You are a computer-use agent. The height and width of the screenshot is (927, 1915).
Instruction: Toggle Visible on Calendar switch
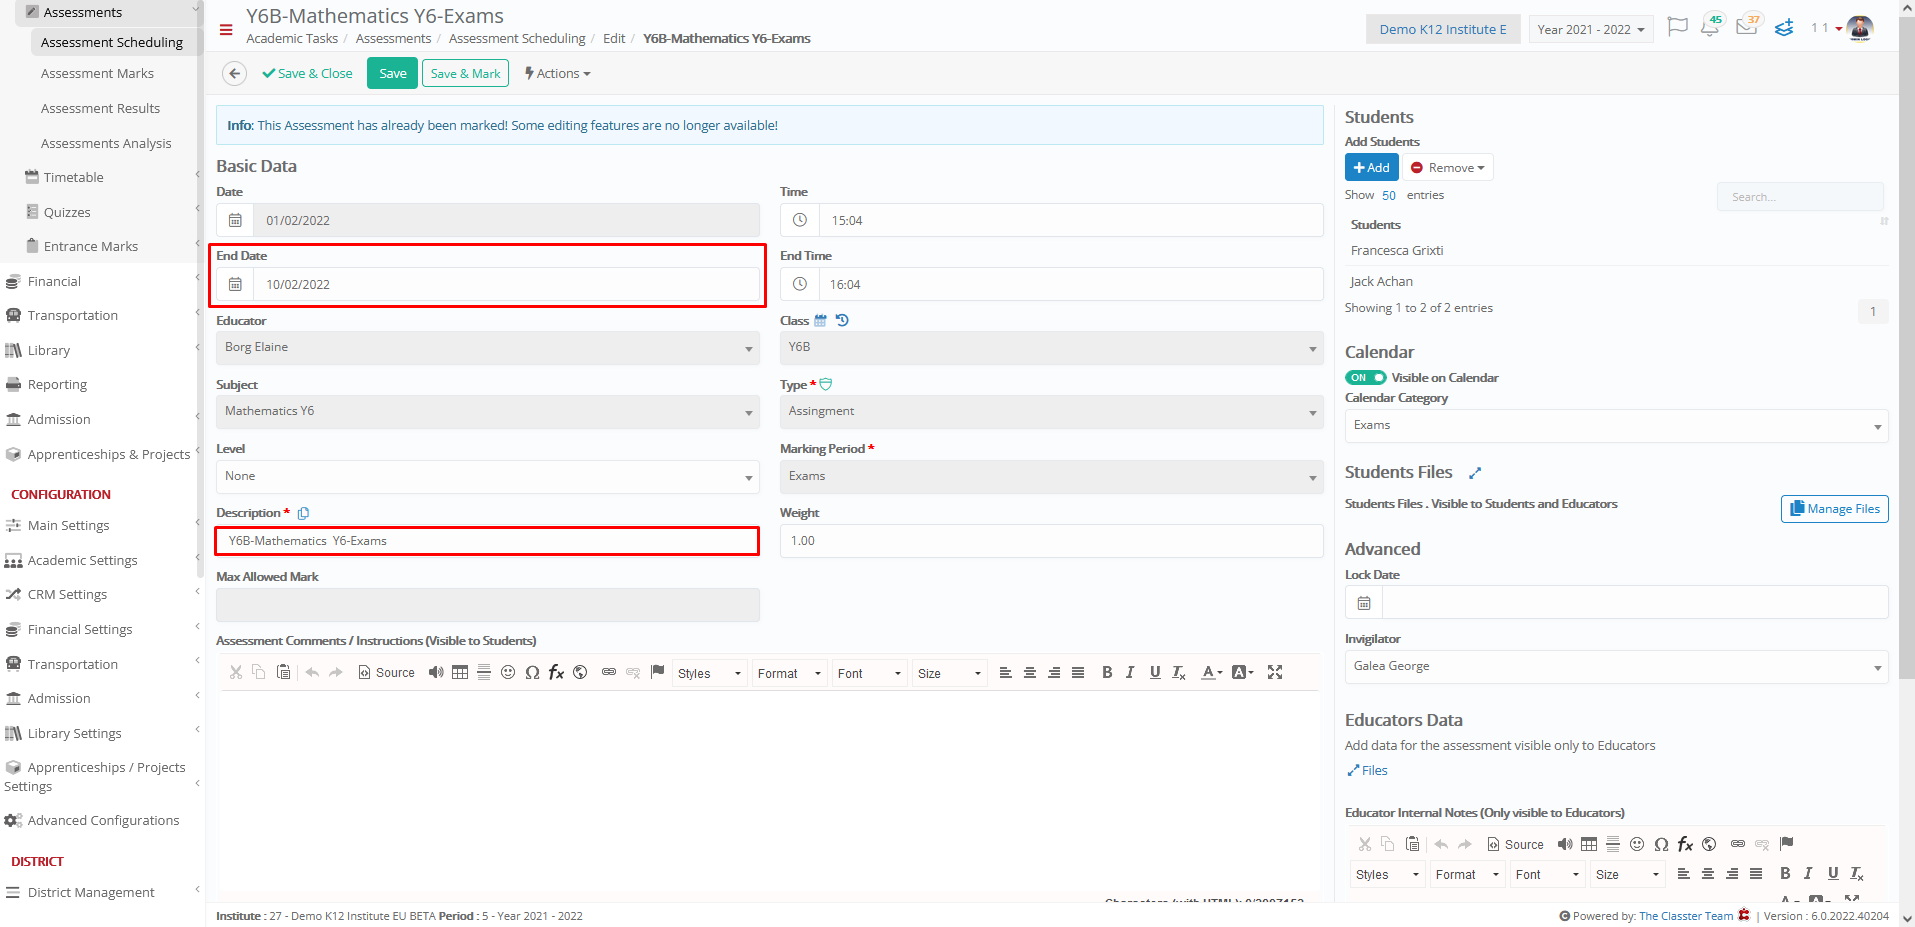point(1366,377)
